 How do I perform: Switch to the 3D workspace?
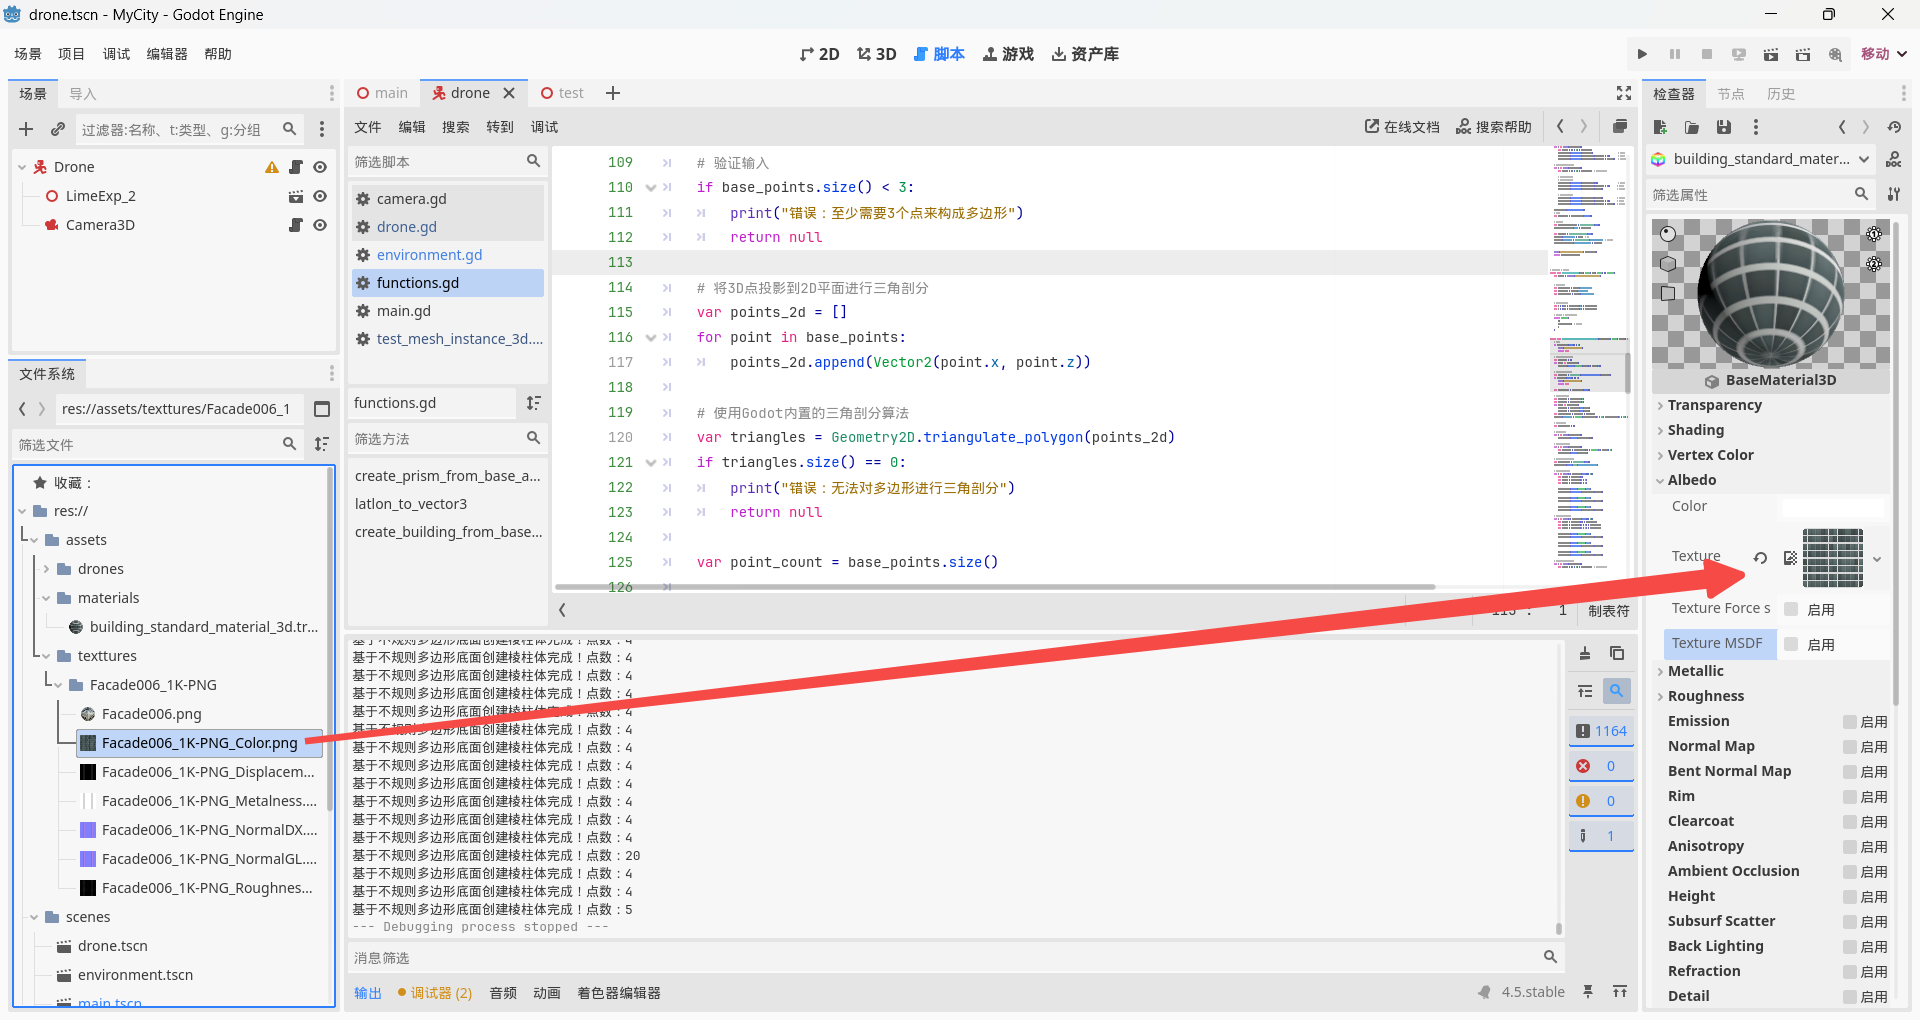876,54
